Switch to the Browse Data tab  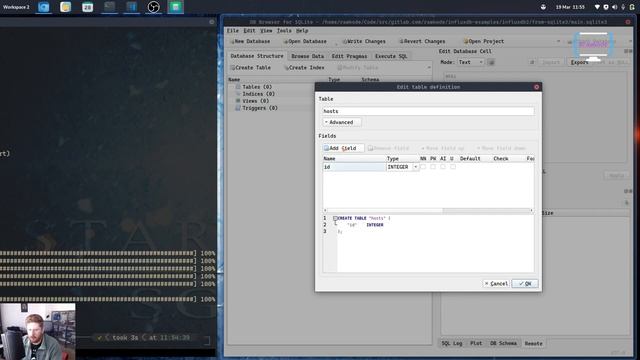[x=307, y=56]
